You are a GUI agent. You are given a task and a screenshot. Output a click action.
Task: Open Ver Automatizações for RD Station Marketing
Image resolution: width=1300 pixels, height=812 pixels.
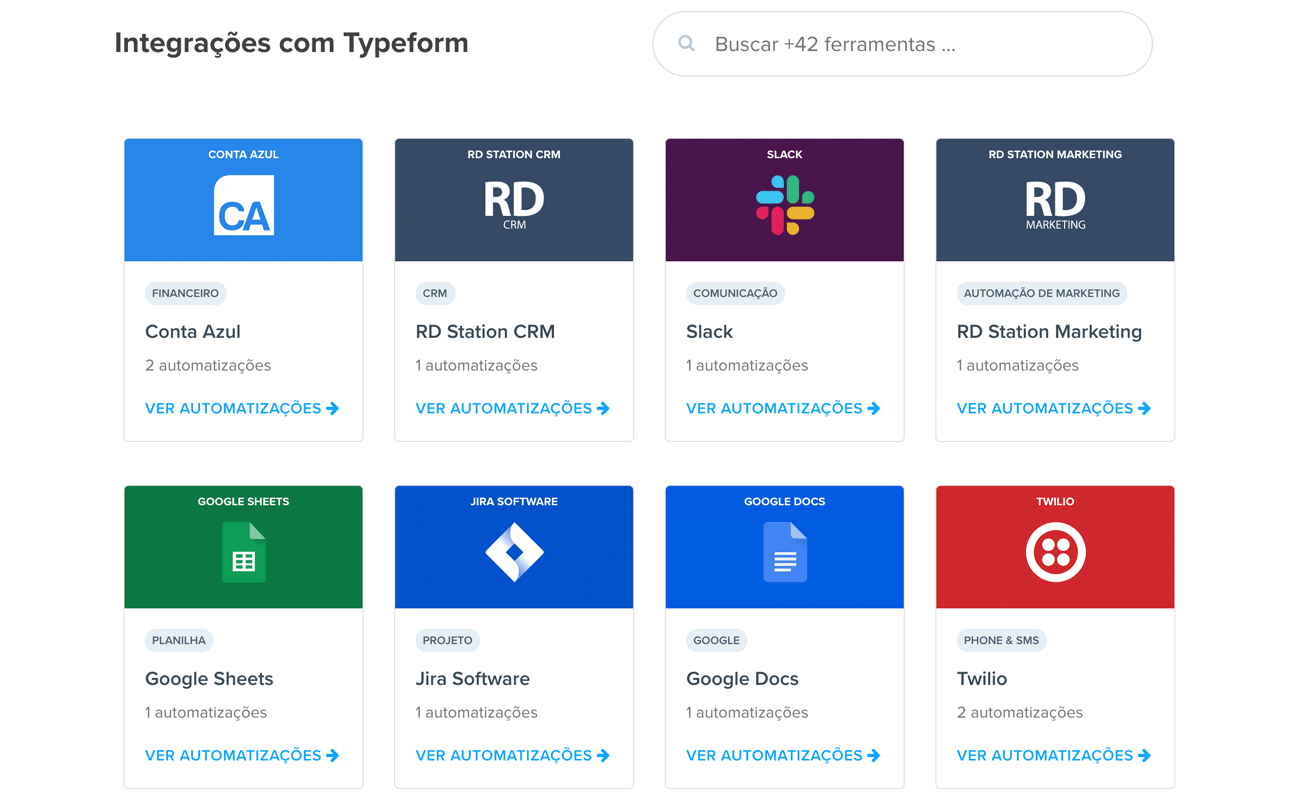pos(1054,408)
